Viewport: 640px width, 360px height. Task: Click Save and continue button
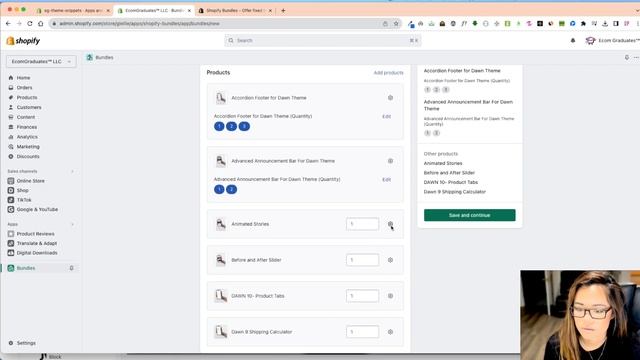[469, 215]
